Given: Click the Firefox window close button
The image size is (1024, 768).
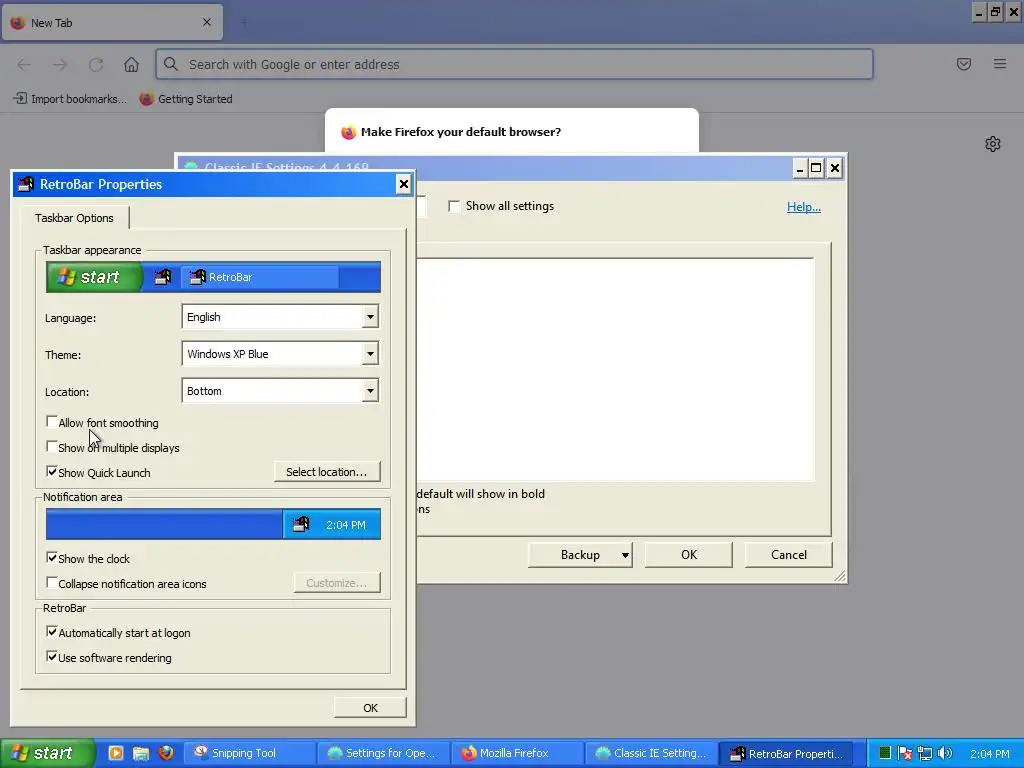Looking at the screenshot, I should tap(1014, 12).
